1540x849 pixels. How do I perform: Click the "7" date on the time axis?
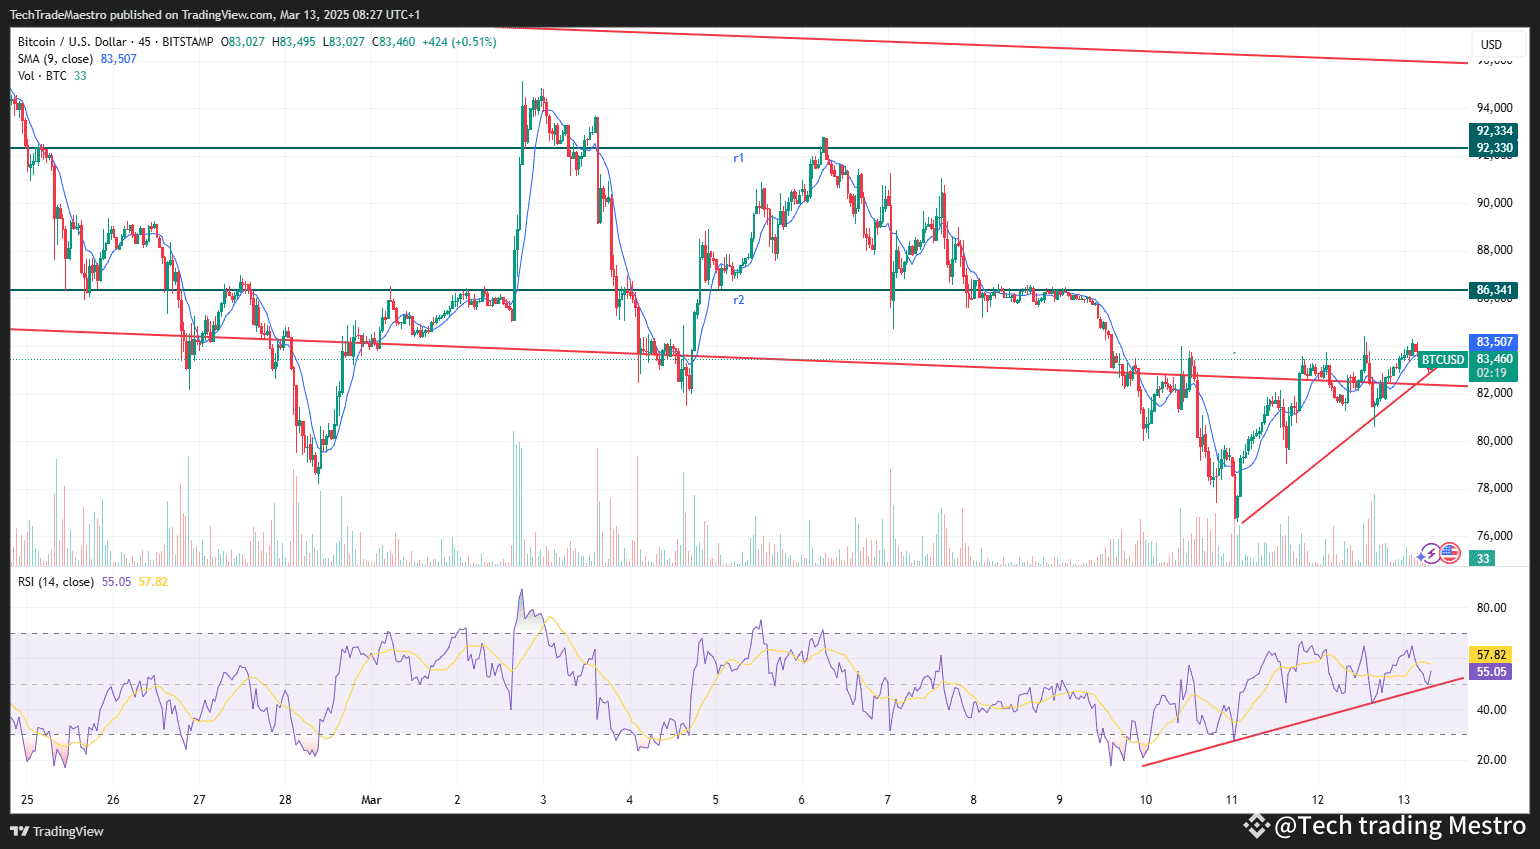click(x=888, y=800)
